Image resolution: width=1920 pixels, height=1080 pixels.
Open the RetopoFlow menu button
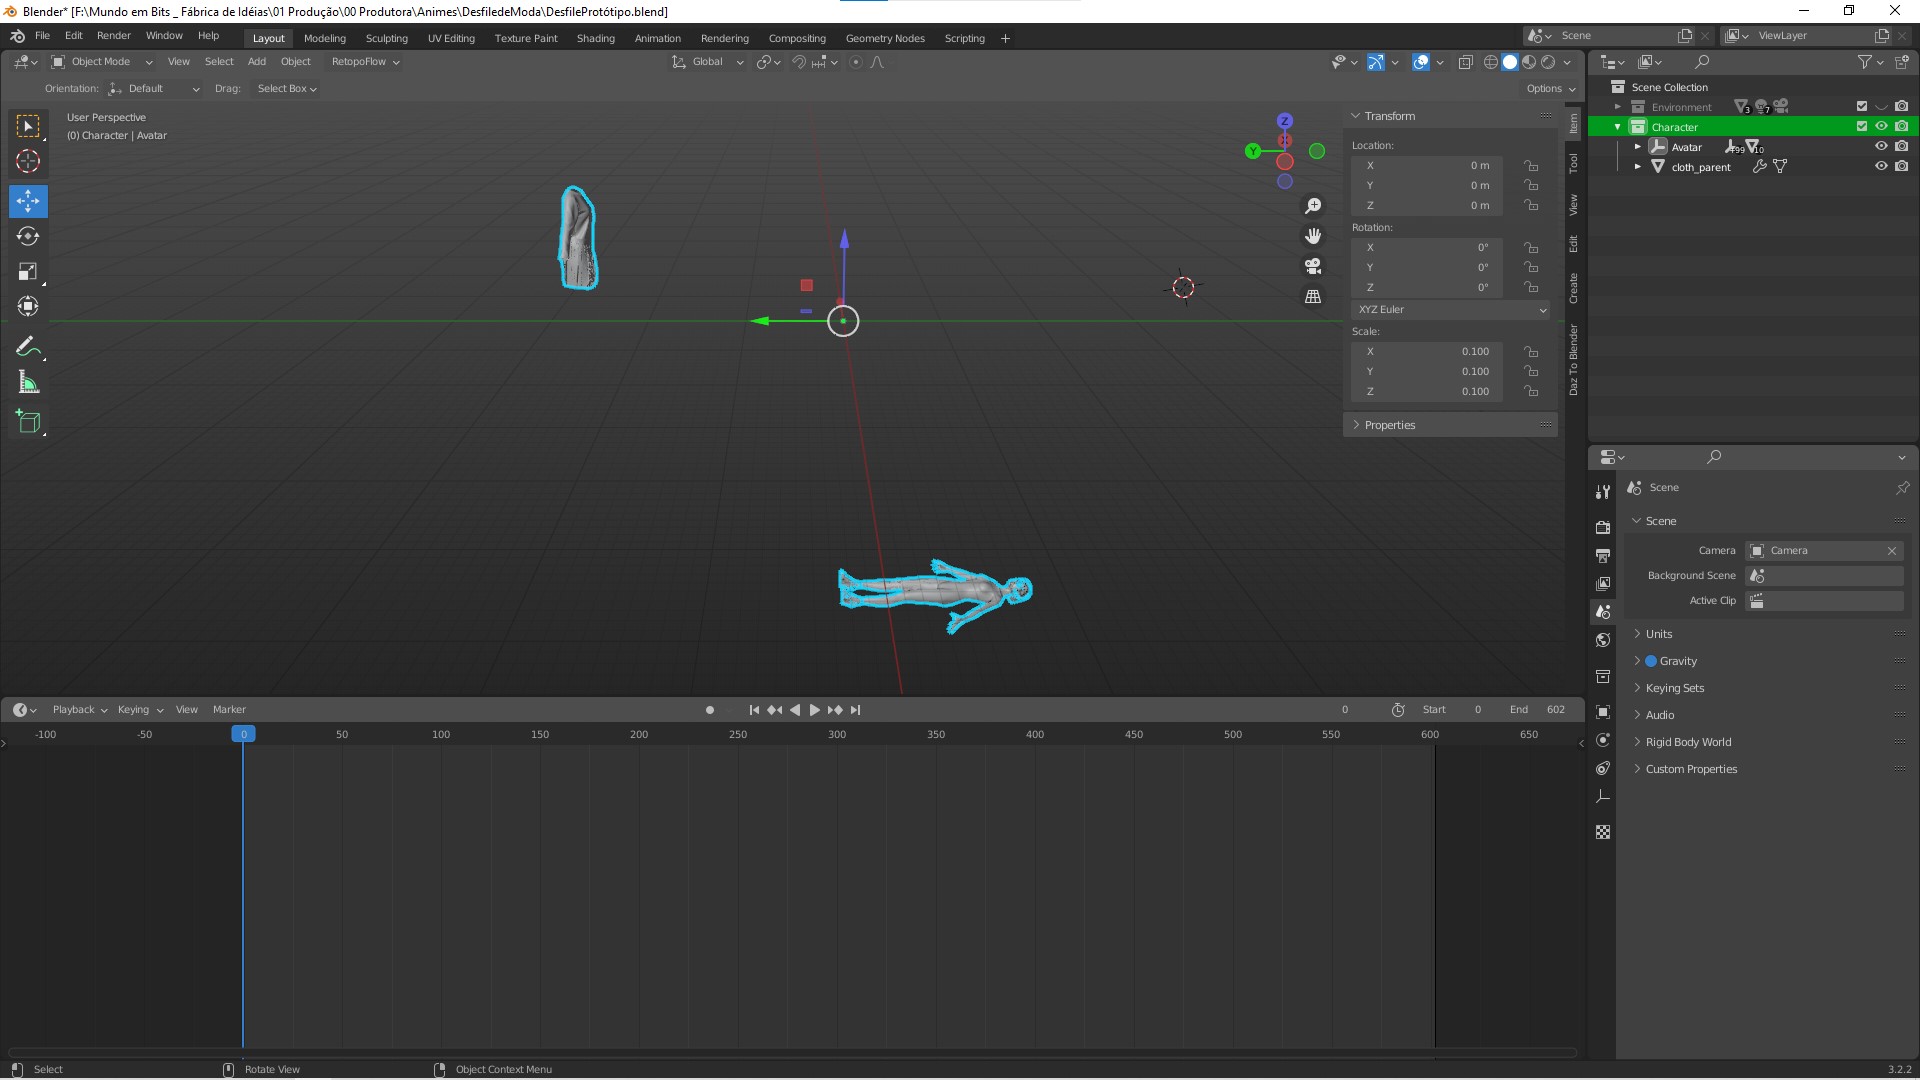[365, 62]
